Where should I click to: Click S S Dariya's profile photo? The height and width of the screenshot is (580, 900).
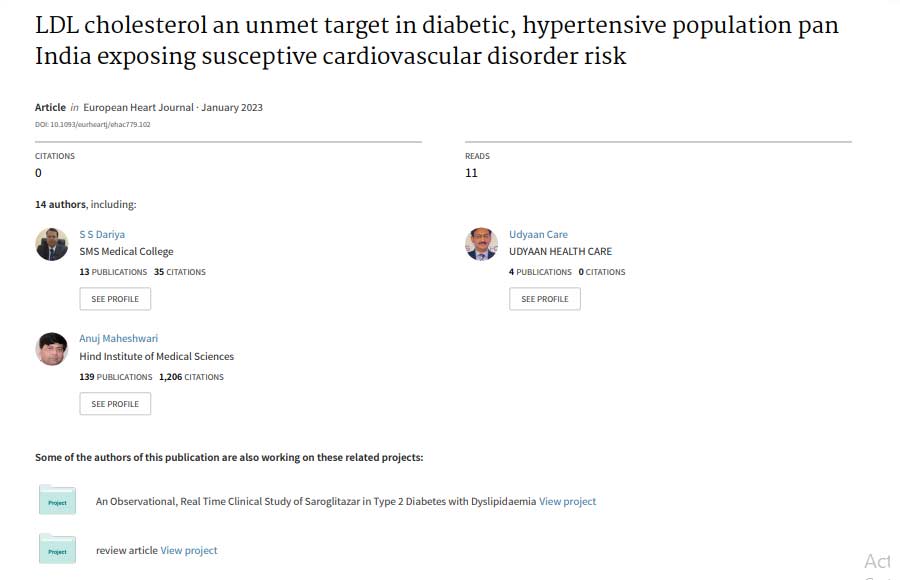(52, 244)
